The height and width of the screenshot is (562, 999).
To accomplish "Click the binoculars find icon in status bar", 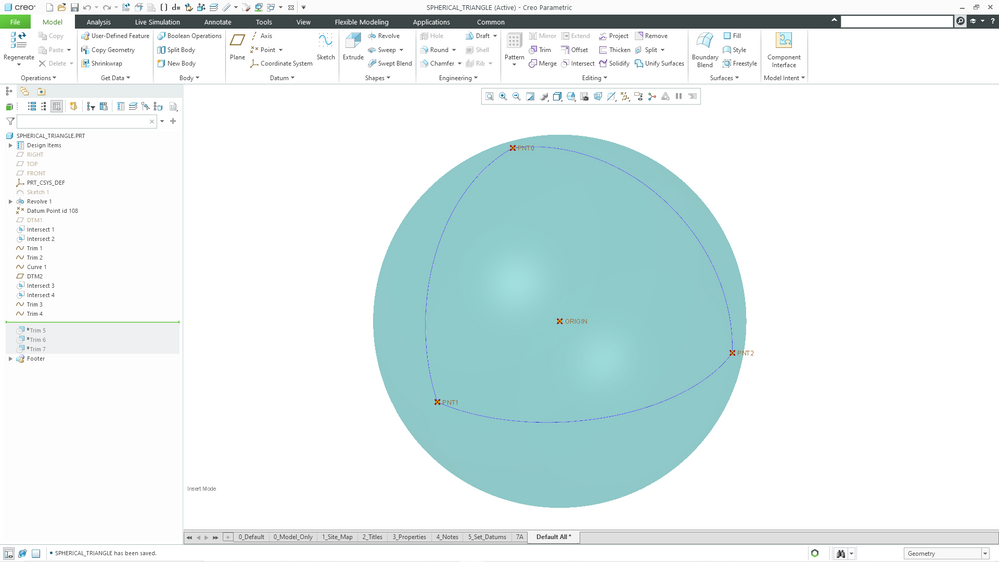I will tap(841, 554).
